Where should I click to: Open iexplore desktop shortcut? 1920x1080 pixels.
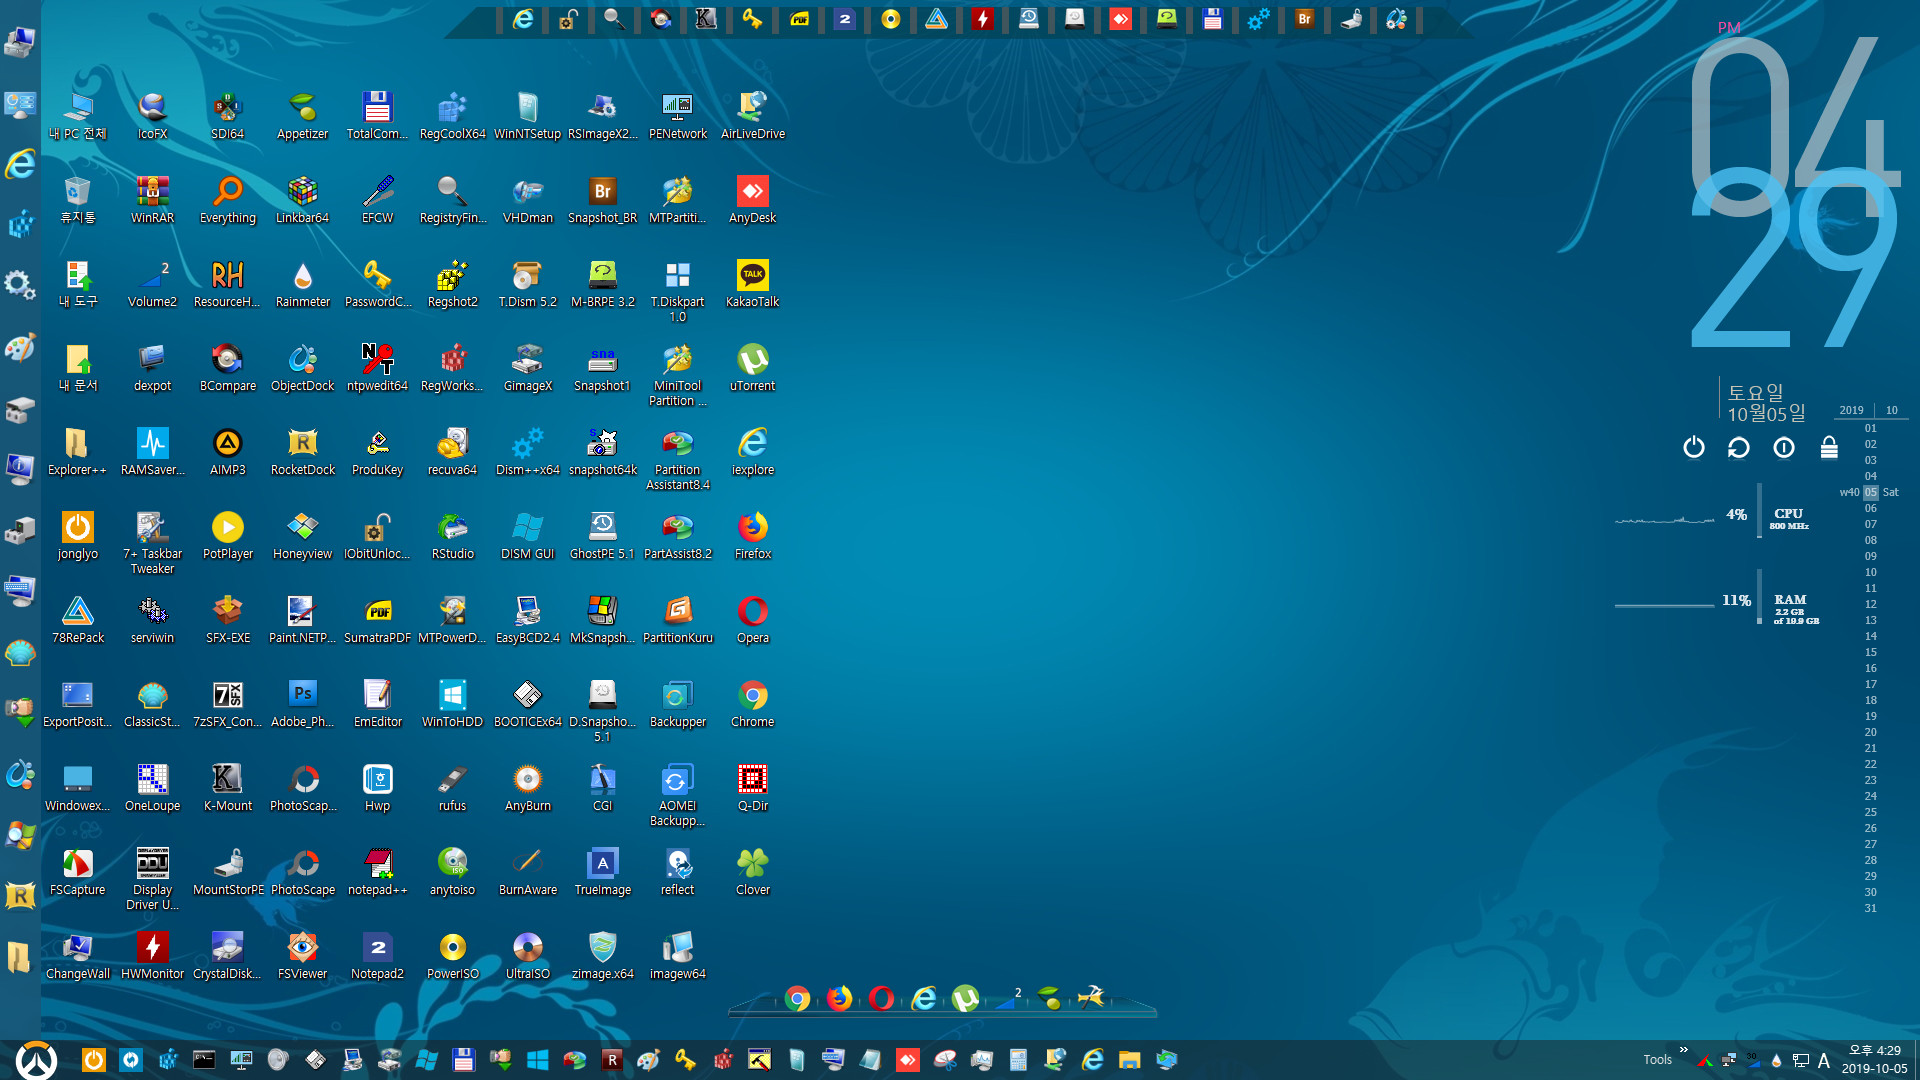coord(752,451)
